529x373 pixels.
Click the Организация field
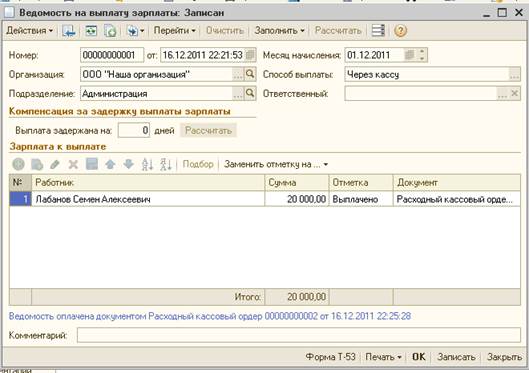pos(157,75)
